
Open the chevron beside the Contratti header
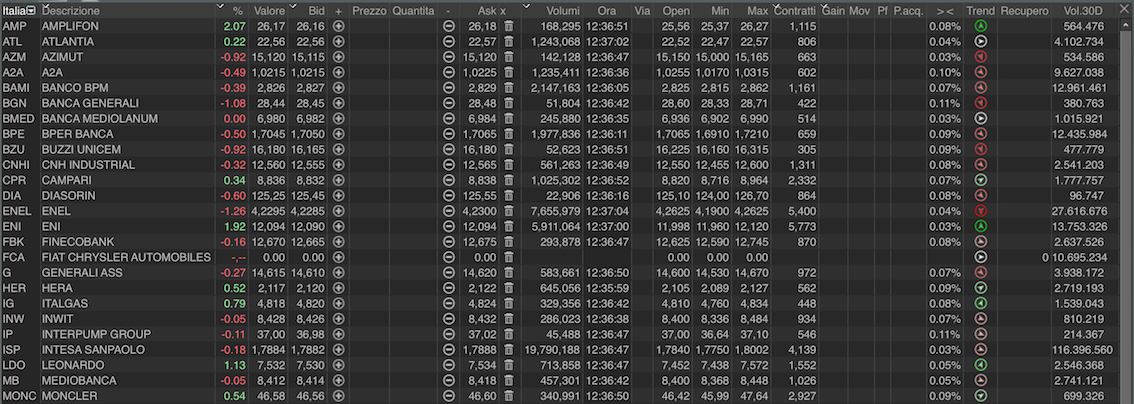click(x=777, y=6)
